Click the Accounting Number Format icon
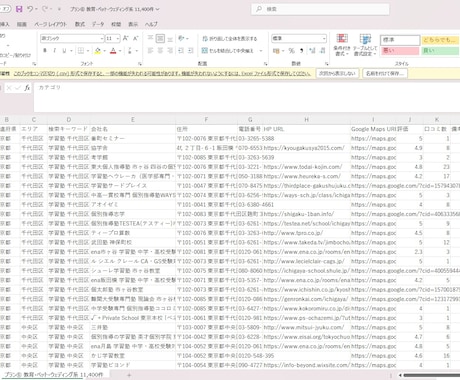This screenshot has height=380, width=460. [276, 51]
